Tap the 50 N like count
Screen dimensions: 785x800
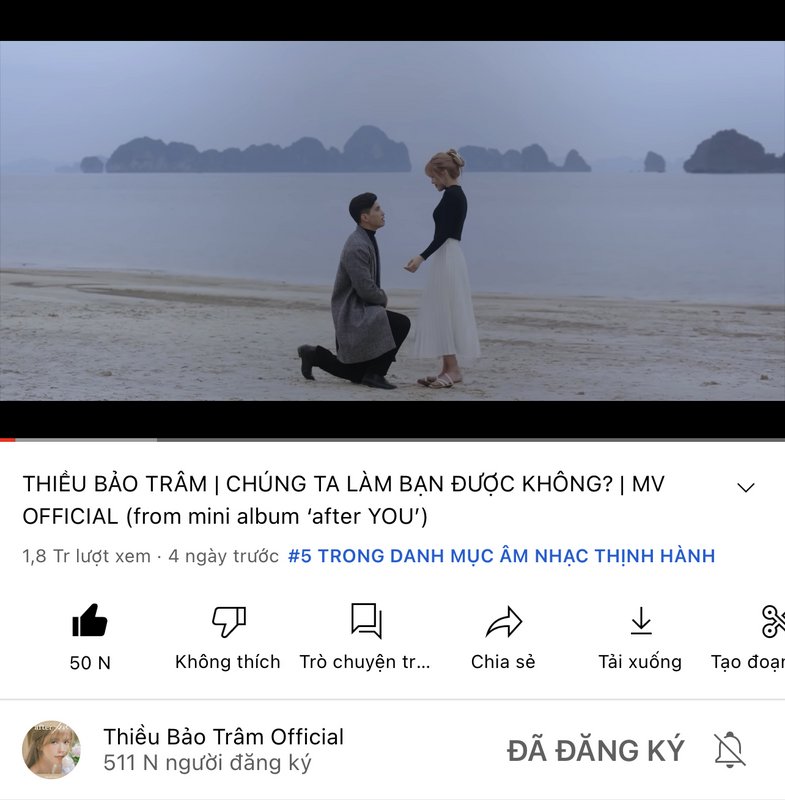pyautogui.click(x=90, y=662)
